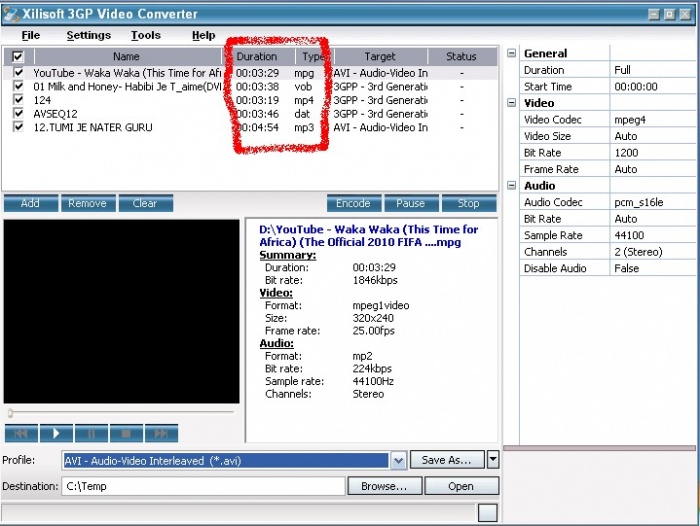The width and height of the screenshot is (700, 526).
Task: Click the Clear button
Action: pos(145,203)
